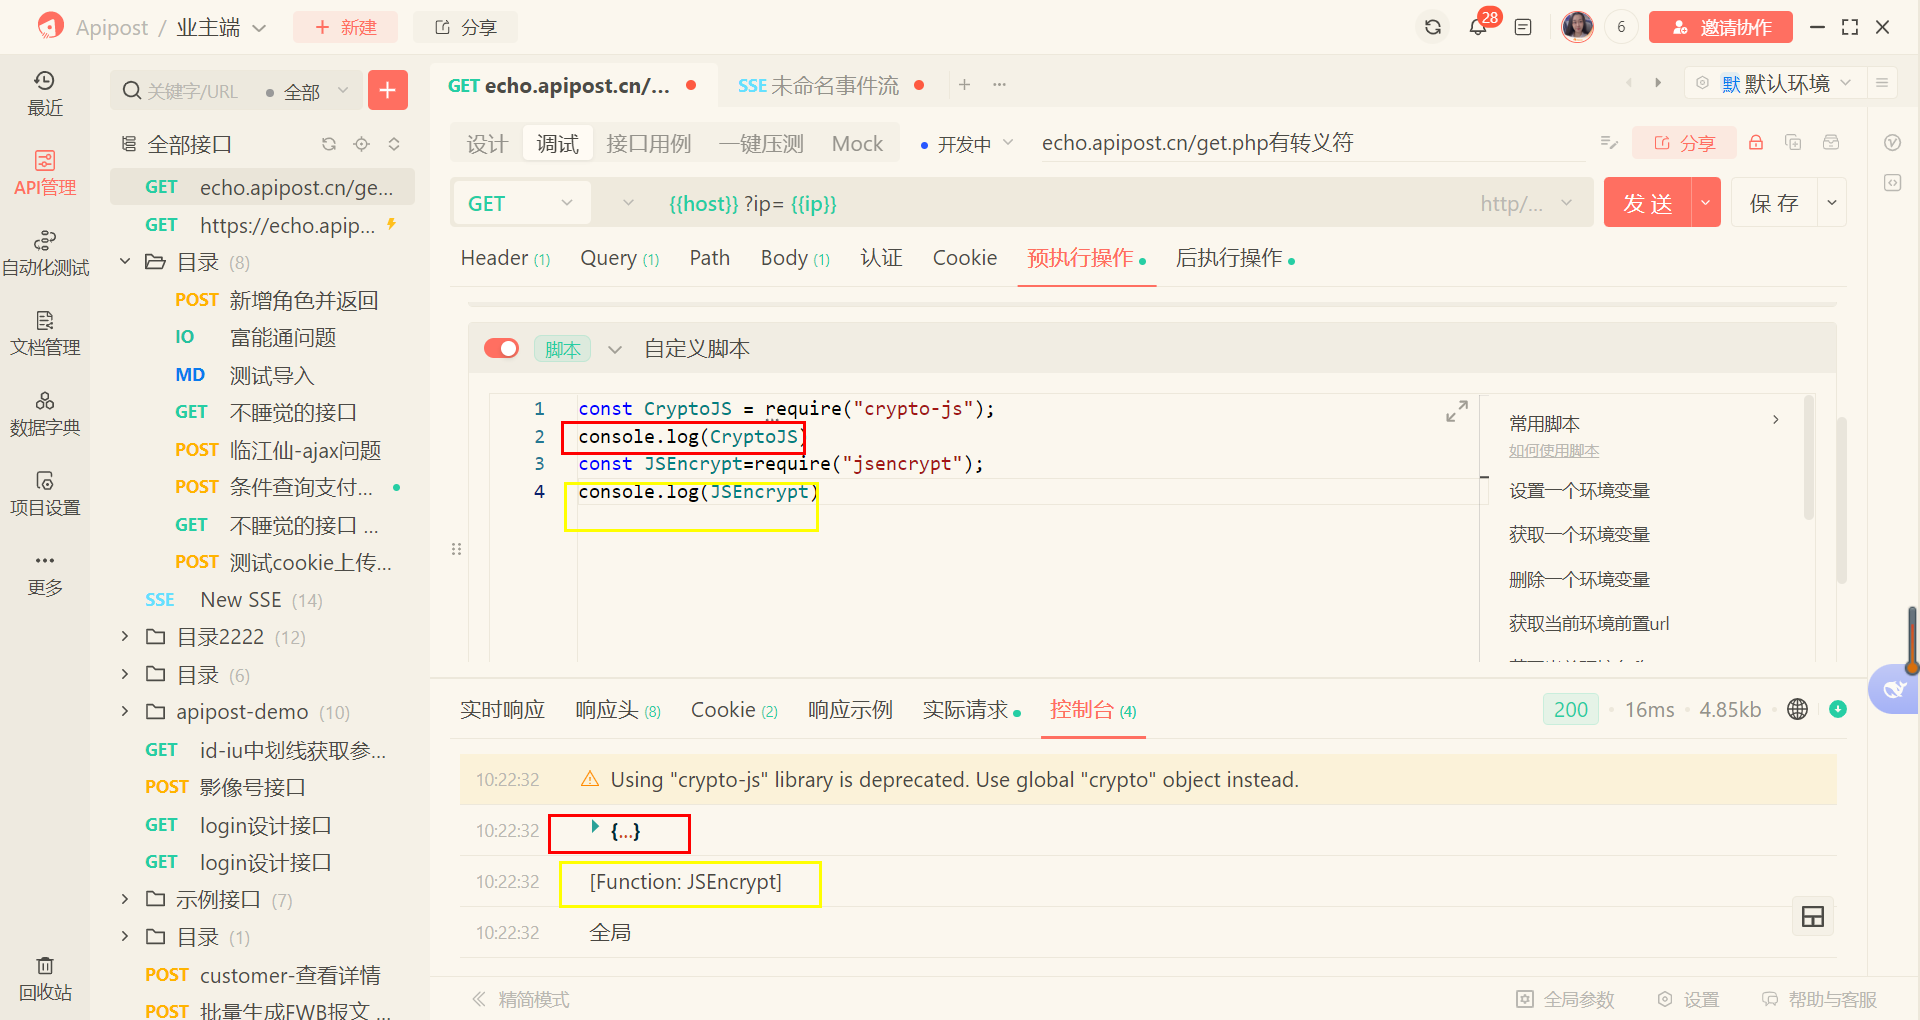
Task: Expand the script editor to fullscreen
Action: point(1457,411)
